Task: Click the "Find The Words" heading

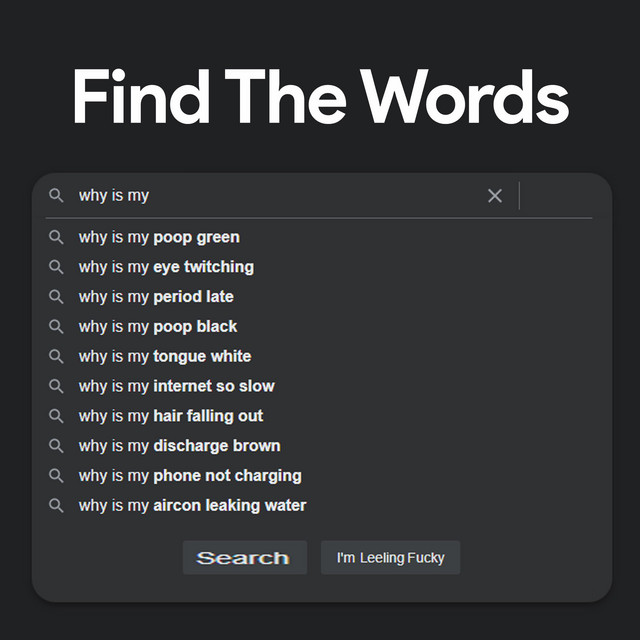Action: [x=320, y=99]
